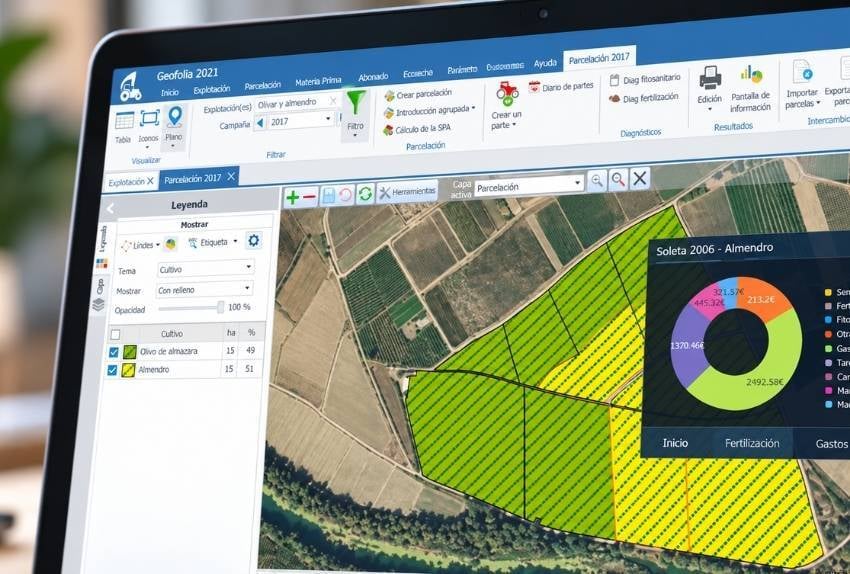This screenshot has height=574, width=850.
Task: Click the red-handled magnifier icon
Action: pos(618,179)
